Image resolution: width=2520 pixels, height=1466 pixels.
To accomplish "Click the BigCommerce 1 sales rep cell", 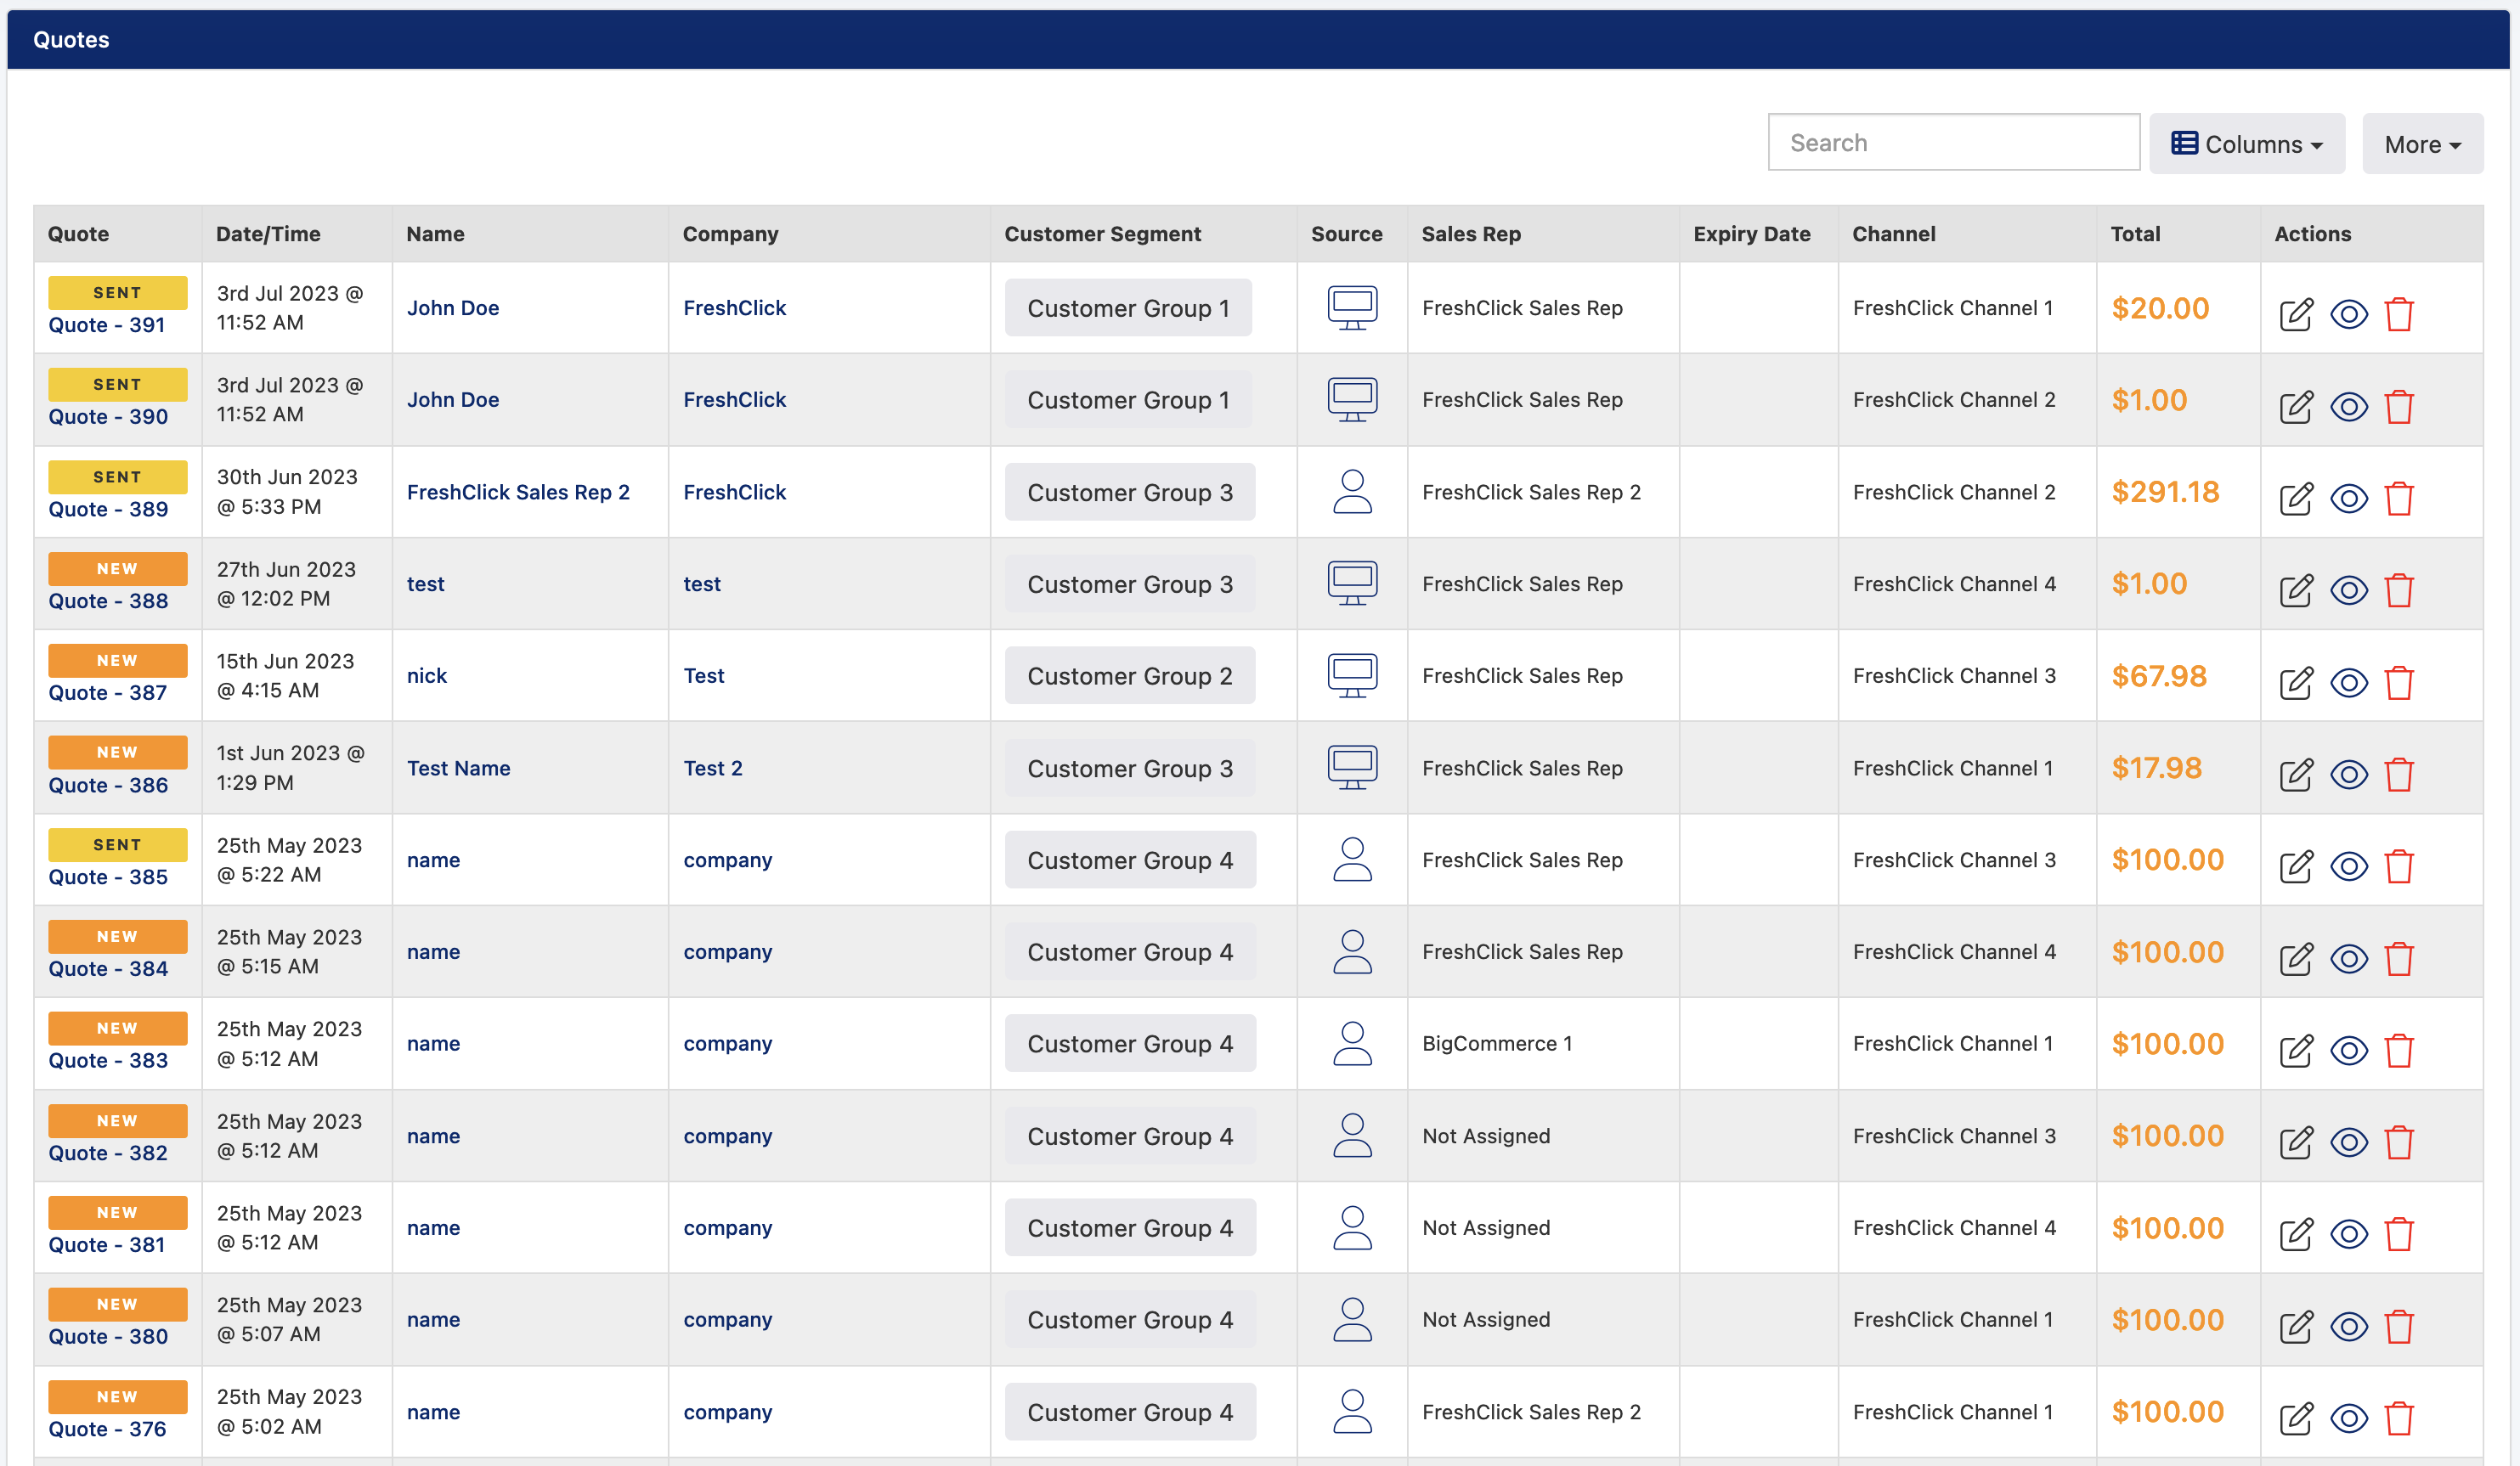I will click(1497, 1044).
